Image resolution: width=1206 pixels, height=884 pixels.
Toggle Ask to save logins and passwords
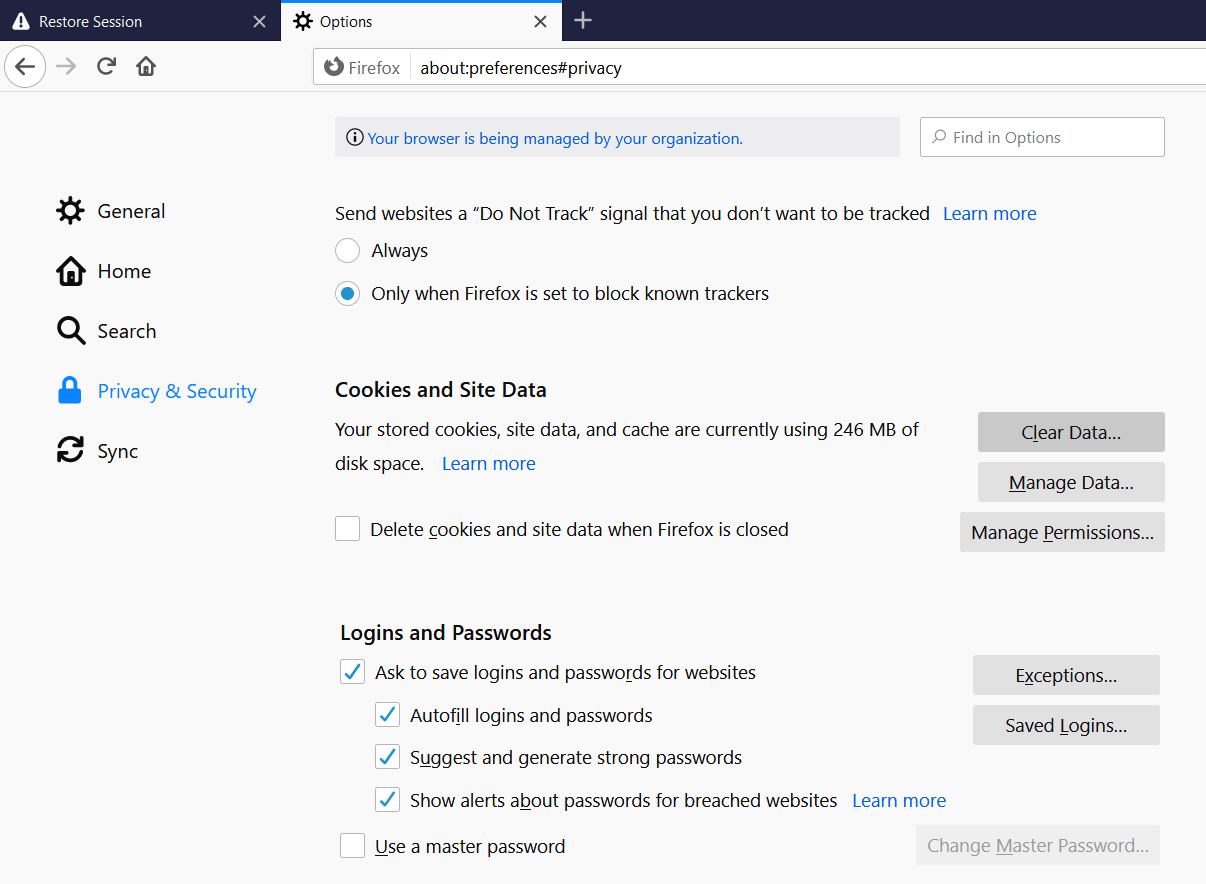(352, 672)
